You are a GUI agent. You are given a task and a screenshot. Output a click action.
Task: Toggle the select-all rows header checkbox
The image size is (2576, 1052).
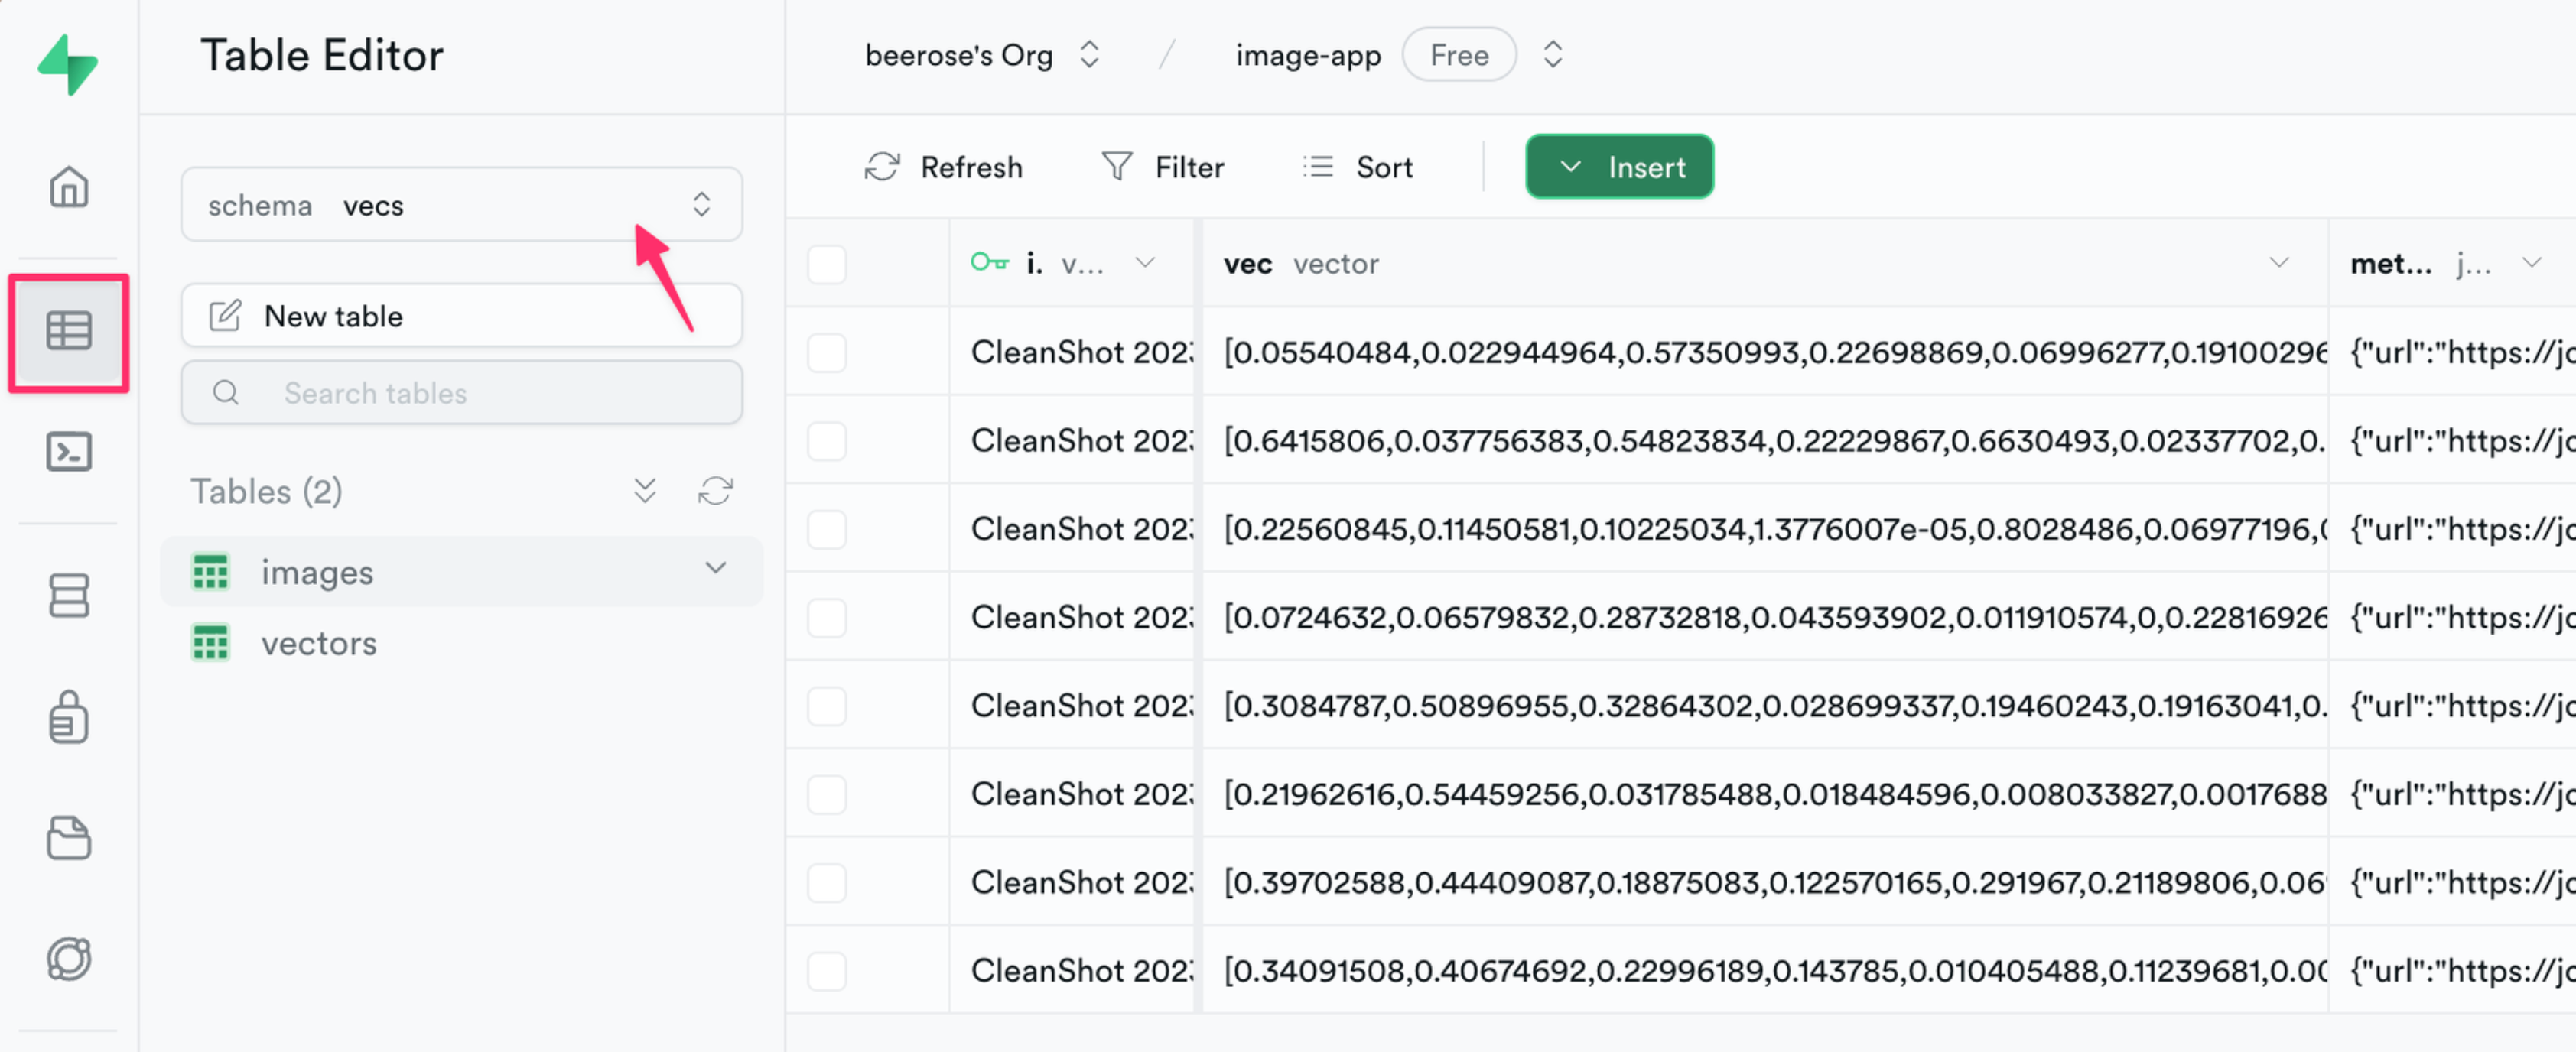pos(826,264)
